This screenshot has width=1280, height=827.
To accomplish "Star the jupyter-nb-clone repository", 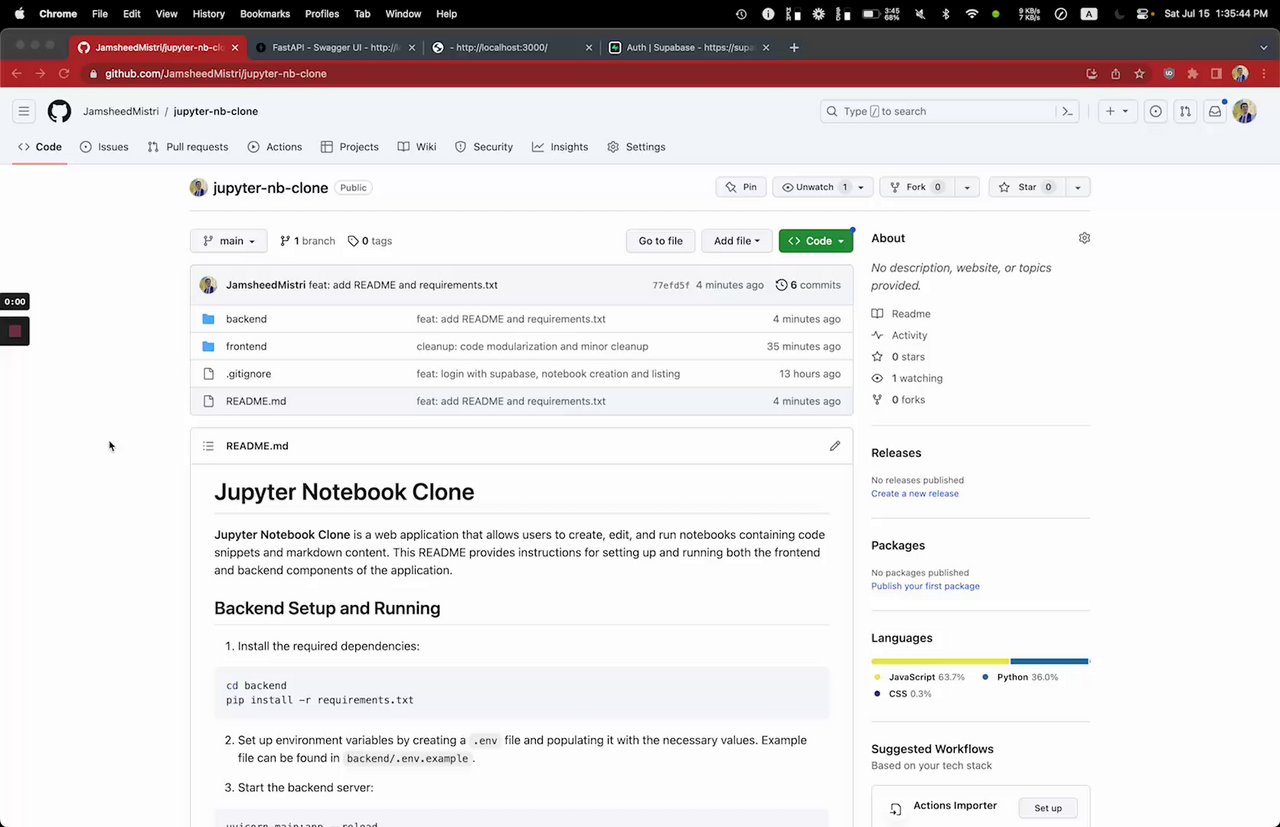I will 1026,187.
